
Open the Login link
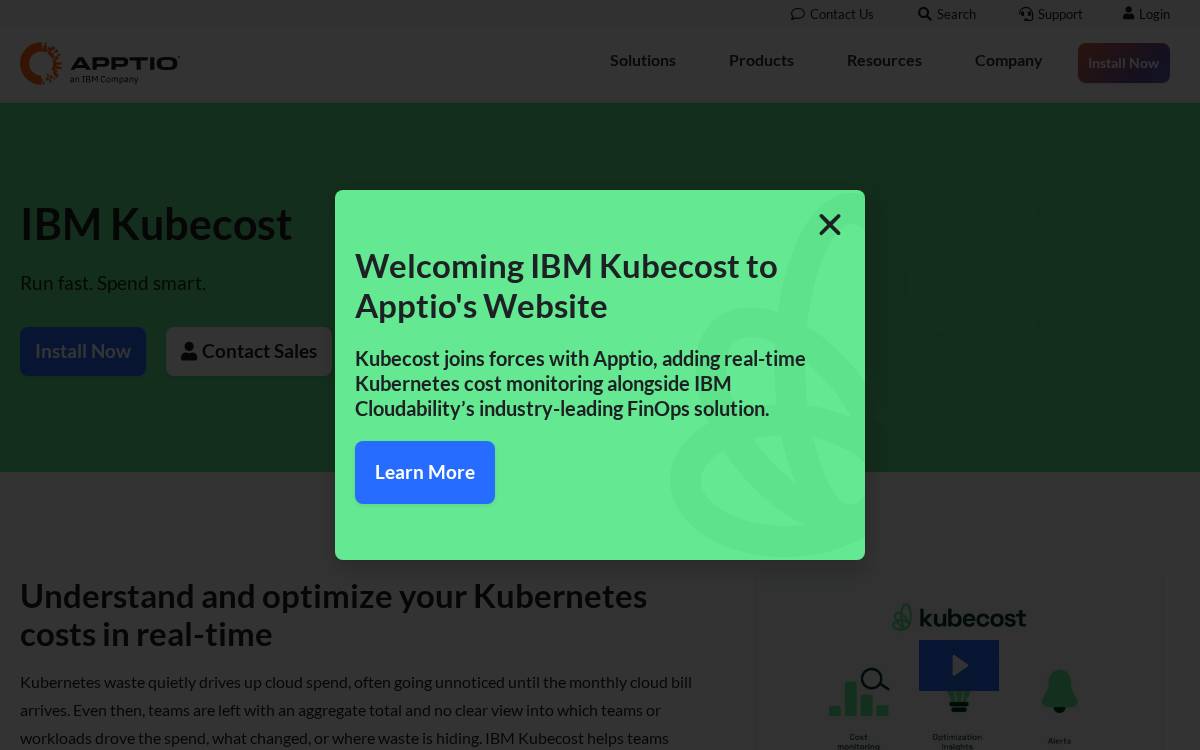click(x=1146, y=14)
